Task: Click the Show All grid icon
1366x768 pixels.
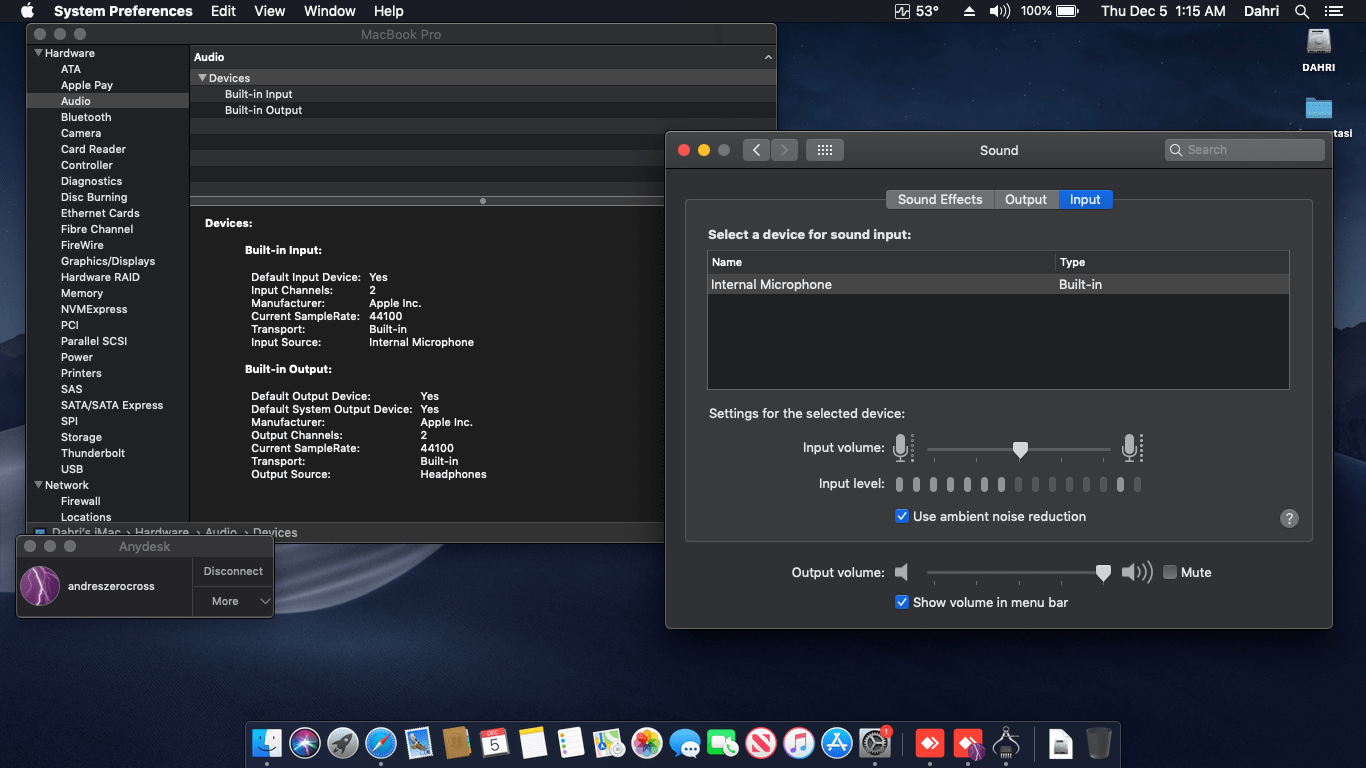Action: [x=824, y=150]
